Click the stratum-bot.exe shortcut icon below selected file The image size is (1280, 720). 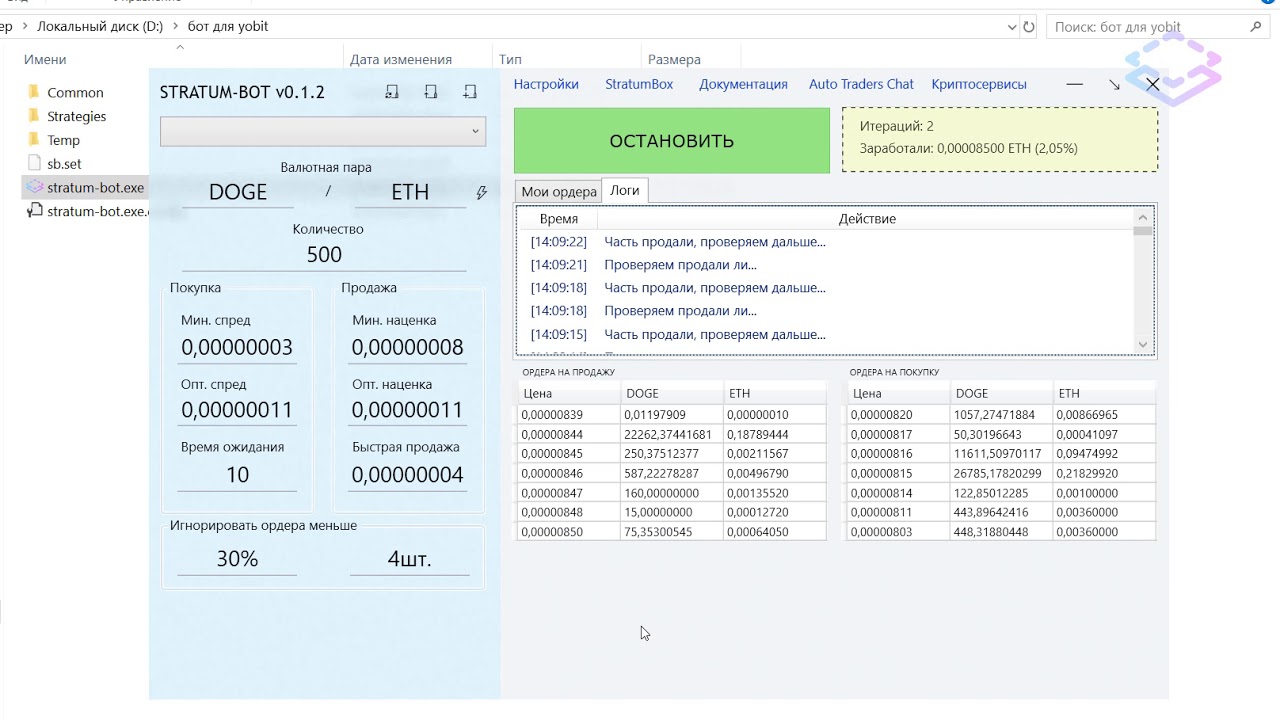coord(34,211)
